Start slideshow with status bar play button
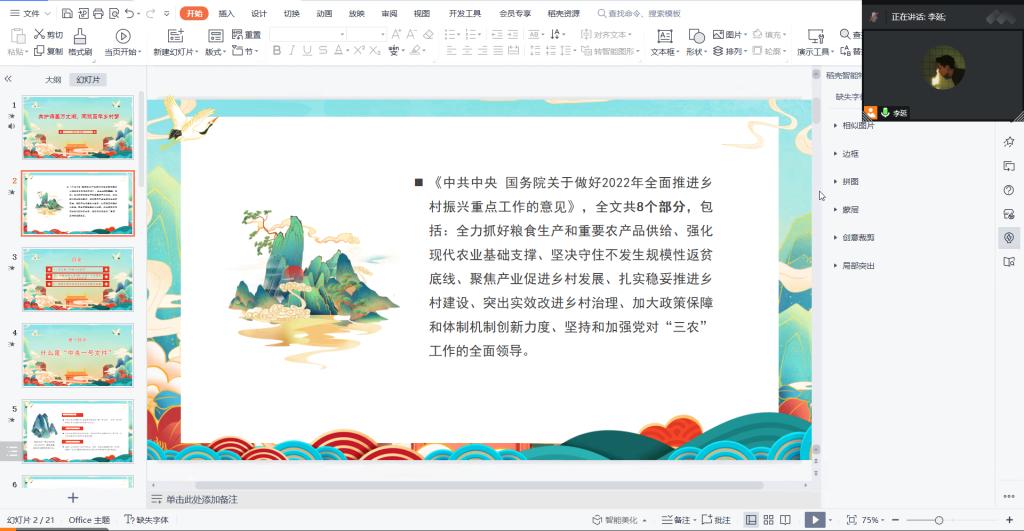 pyautogui.click(x=816, y=520)
